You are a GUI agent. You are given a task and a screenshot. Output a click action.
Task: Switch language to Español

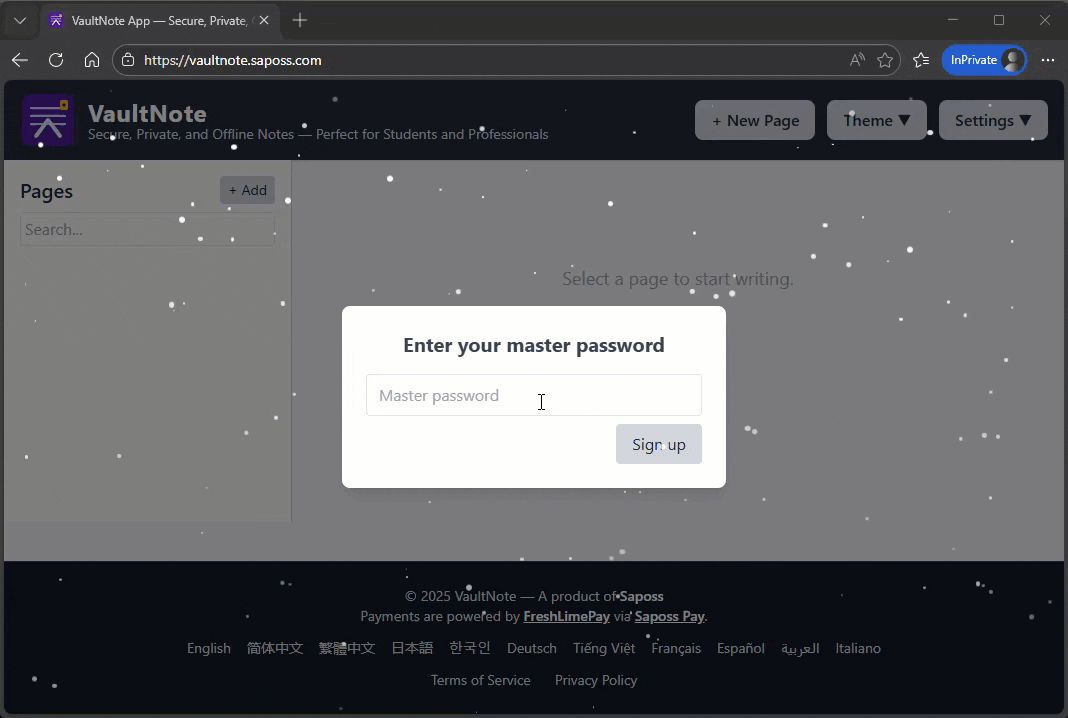[x=741, y=649]
